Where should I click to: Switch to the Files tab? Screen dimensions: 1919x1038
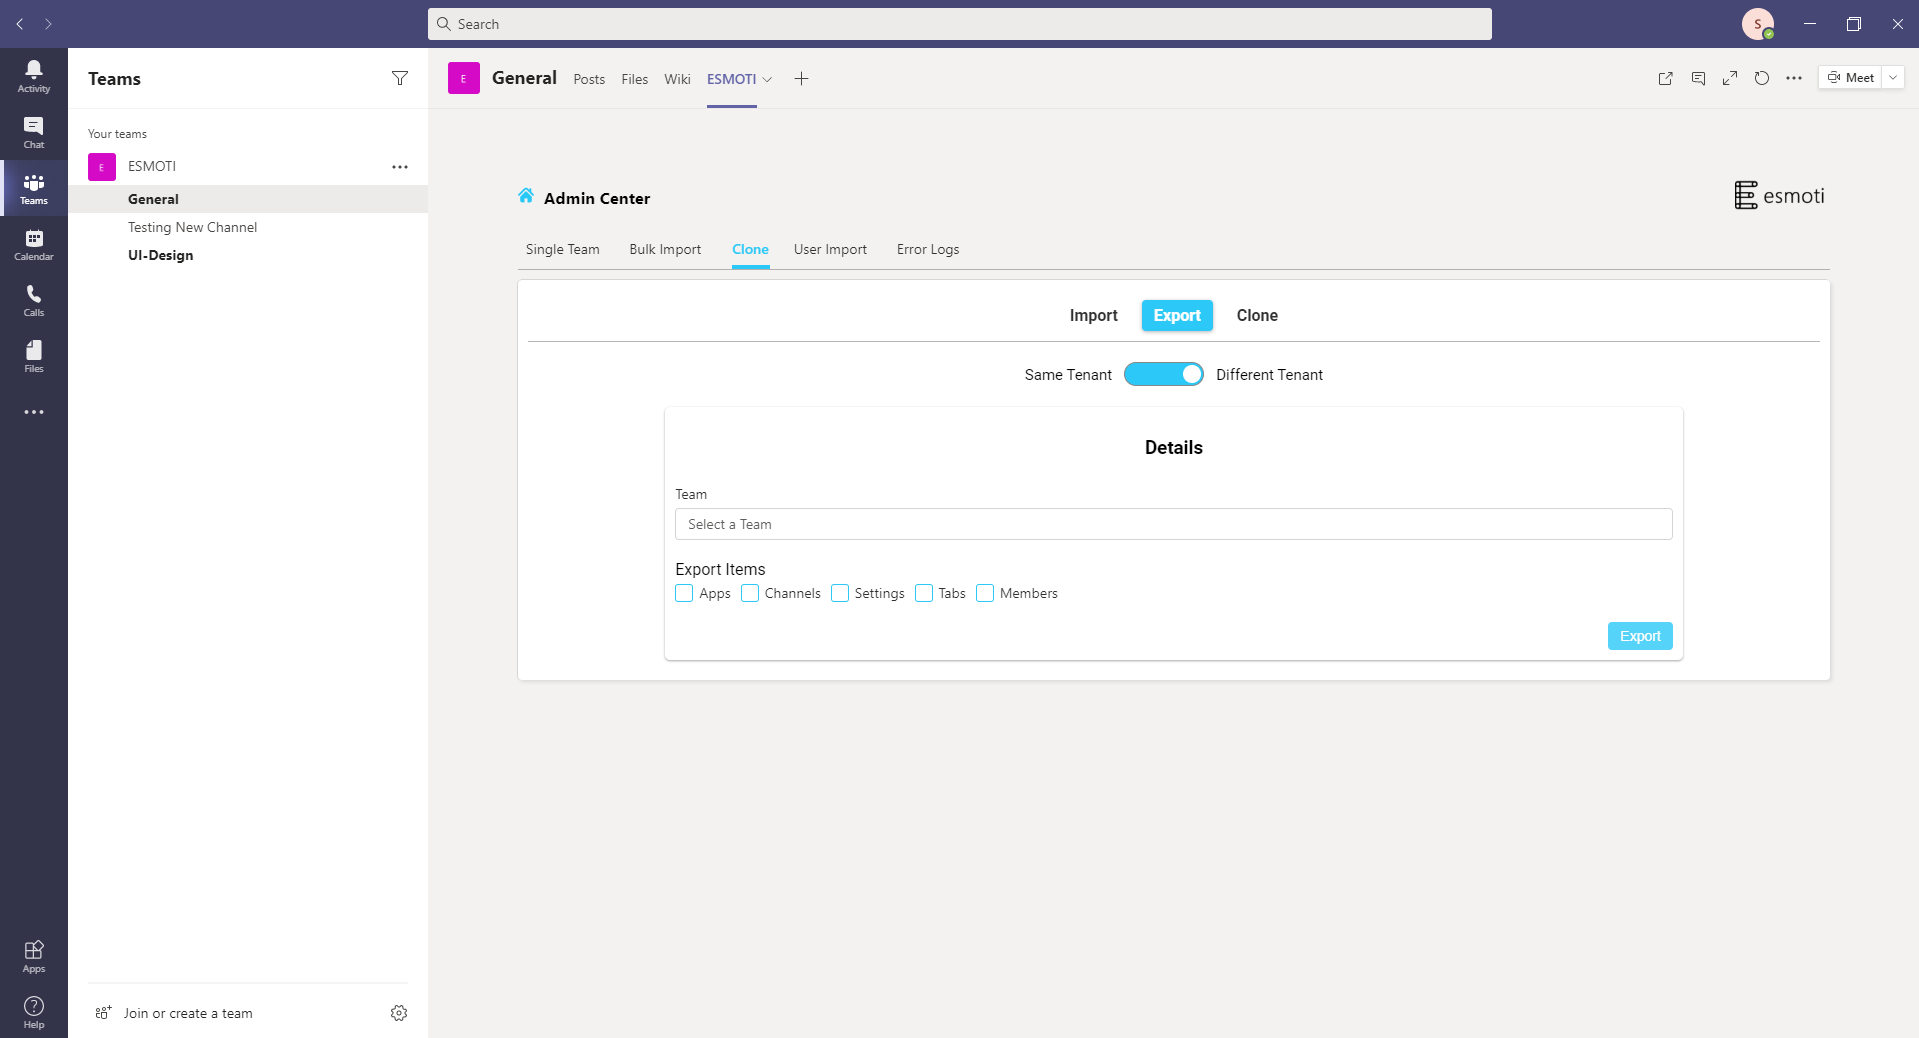click(635, 79)
